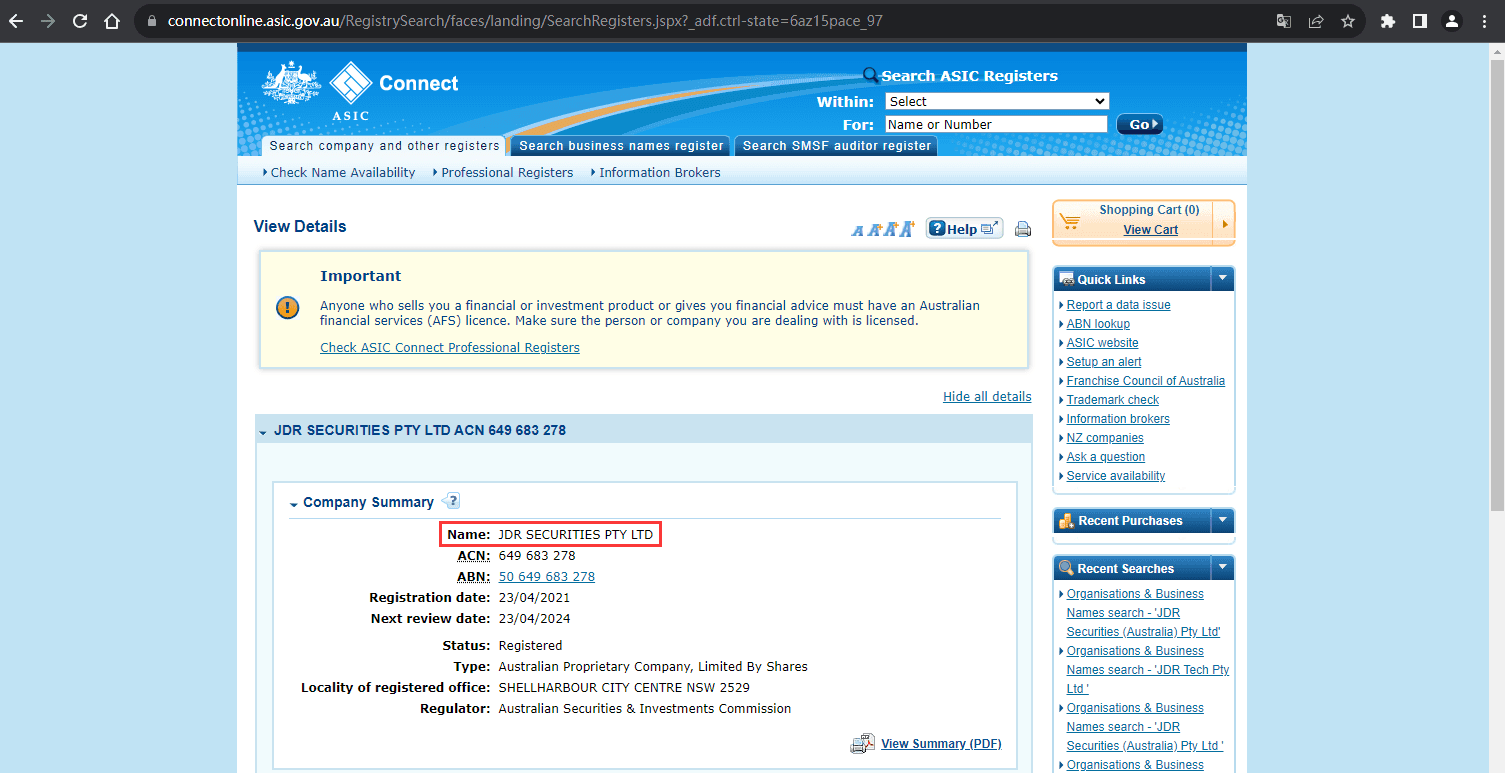The height and width of the screenshot is (773, 1505).
Task: Open ABN lookup quick link
Action: pyautogui.click(x=1098, y=324)
